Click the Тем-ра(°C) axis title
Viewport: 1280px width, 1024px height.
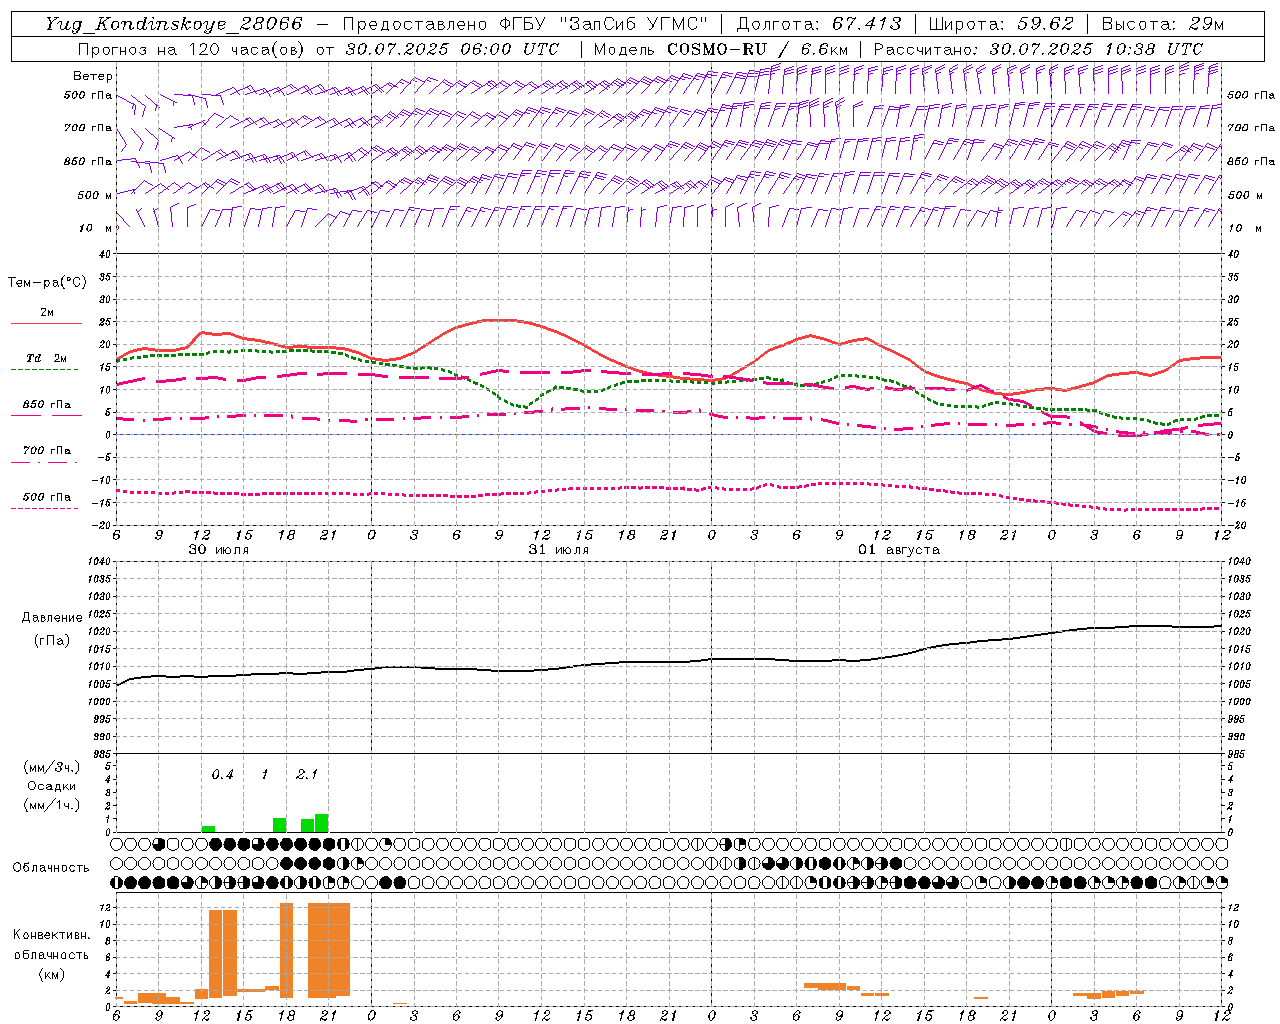point(47,283)
